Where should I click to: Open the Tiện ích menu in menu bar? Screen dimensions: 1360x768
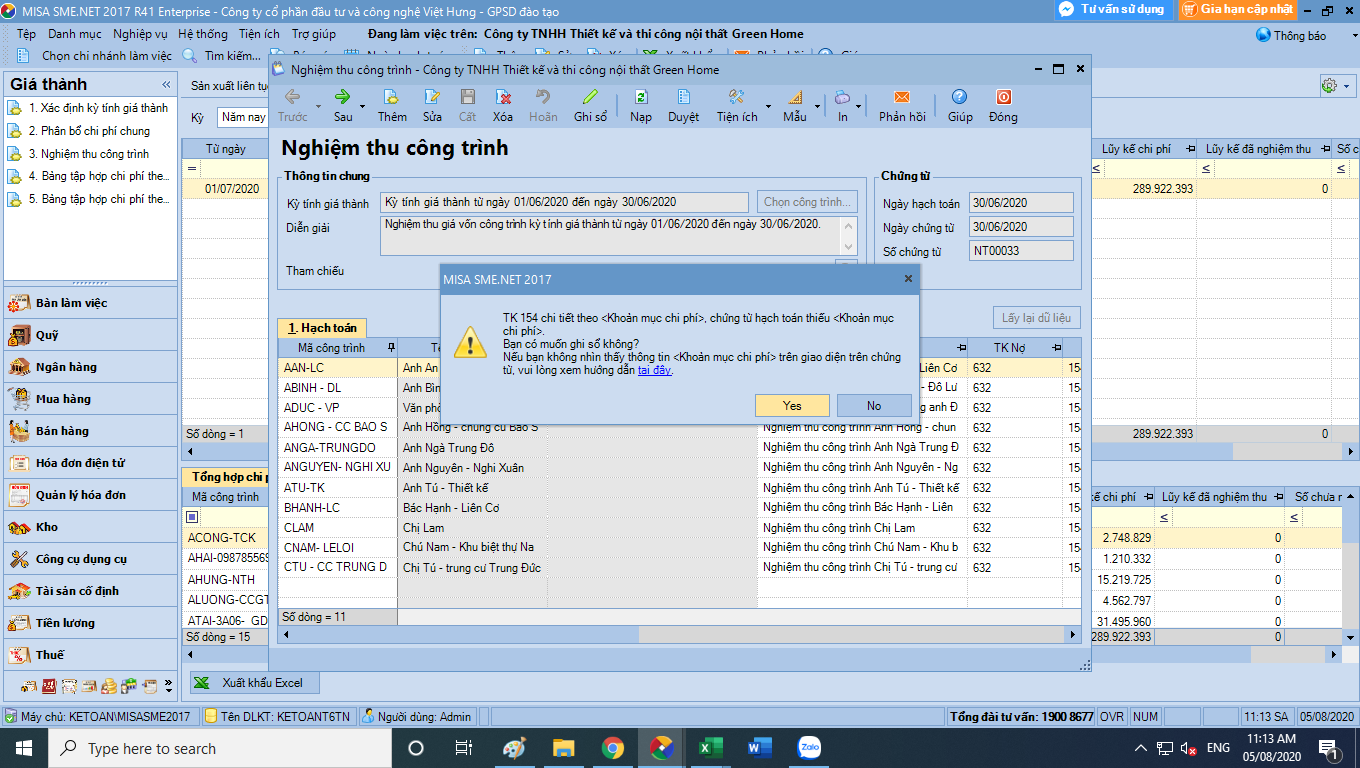pos(259,34)
